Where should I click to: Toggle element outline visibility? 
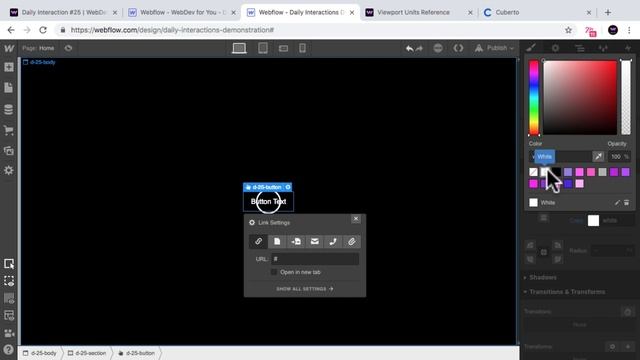pos(9,281)
